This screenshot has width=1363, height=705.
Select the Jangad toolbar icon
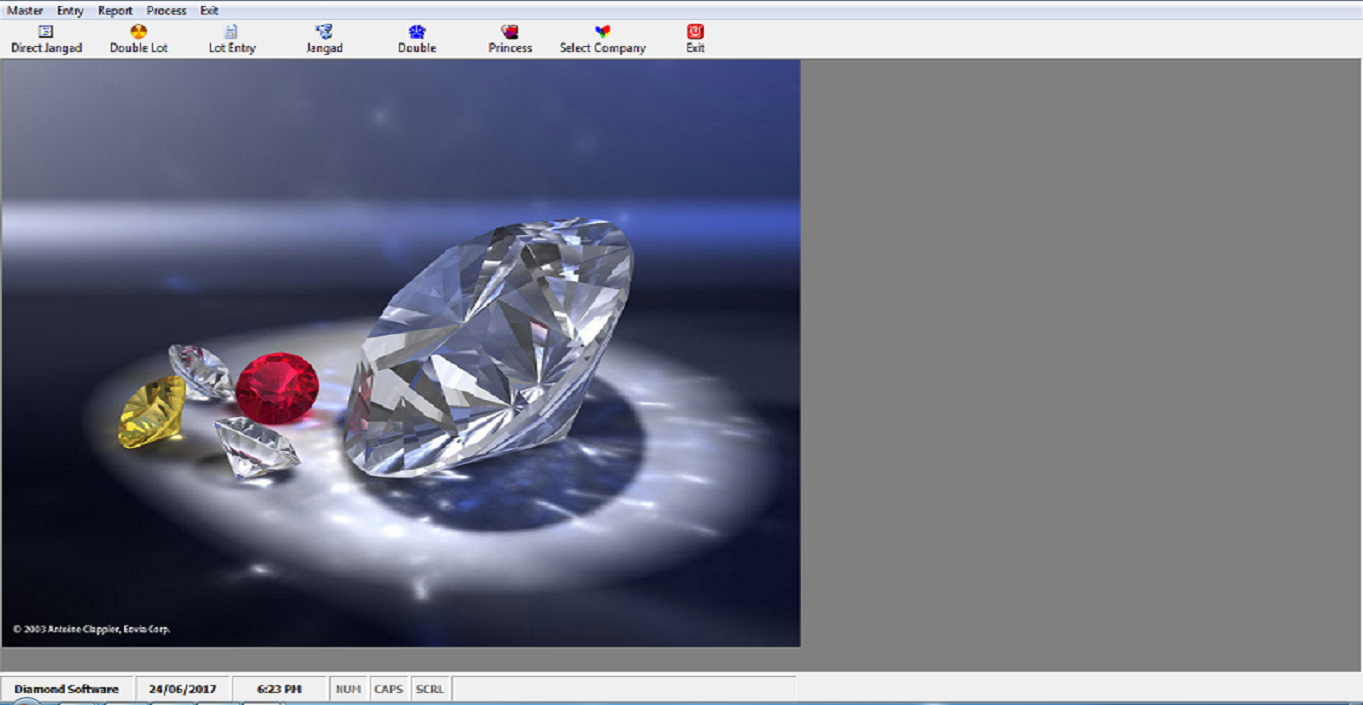tap(324, 39)
